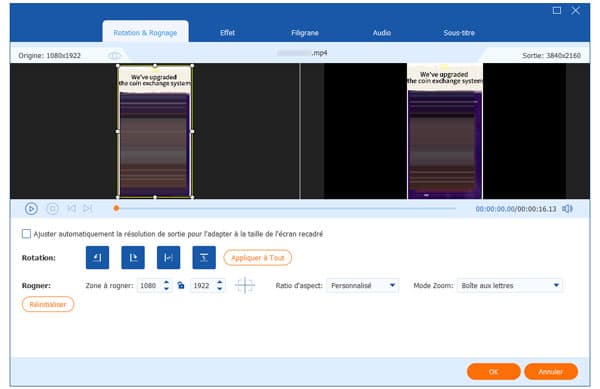The image size is (600, 389).
Task: Play the video preview
Action: pos(31,208)
